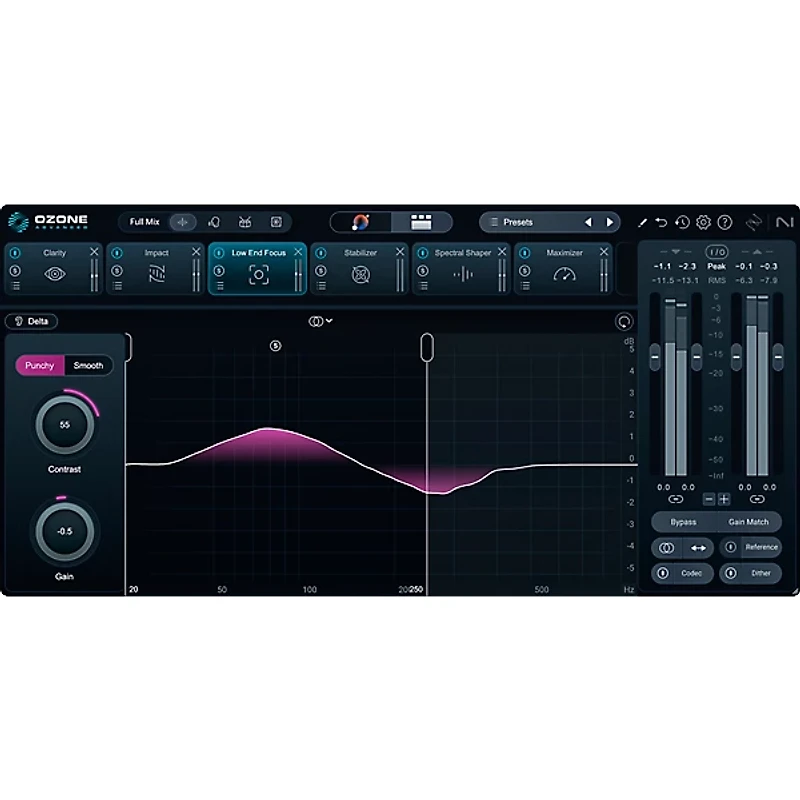The image size is (800, 800).
Task: Open Clarity module preset list icon
Action: coord(16,286)
